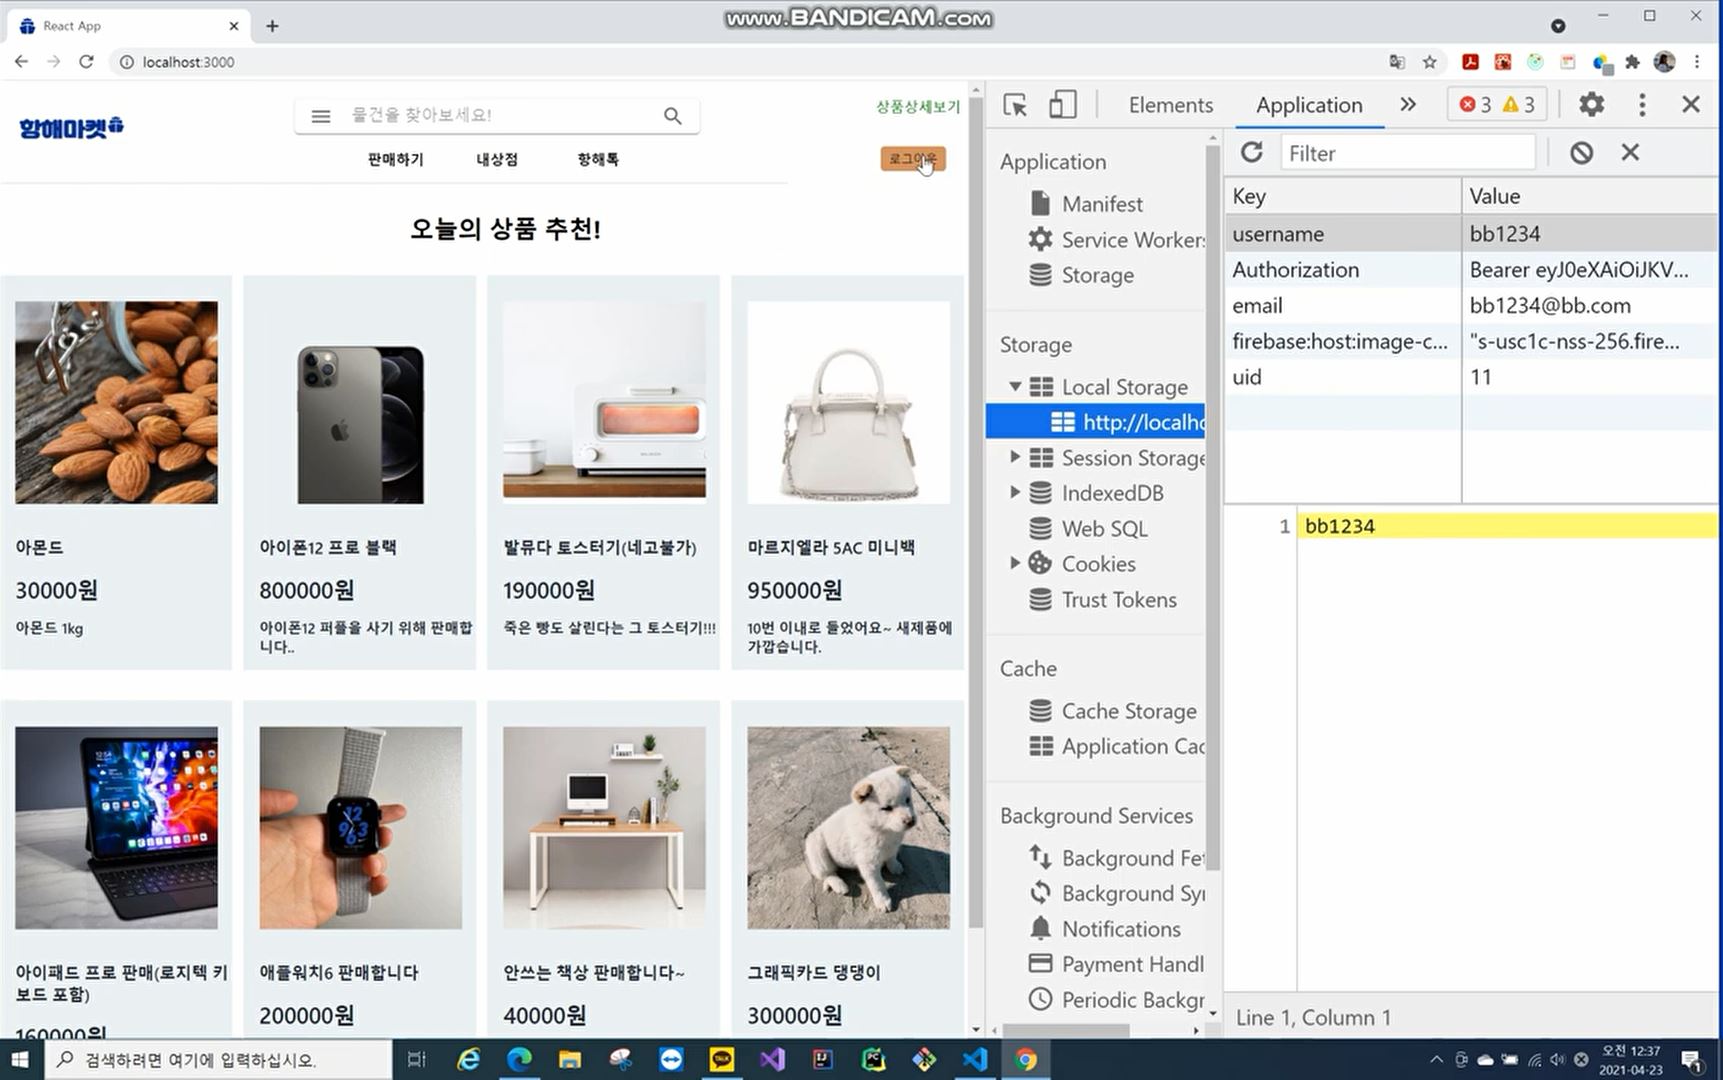Delete the selected storage entry
Screen dimensions: 1723x1080
coord(1630,152)
